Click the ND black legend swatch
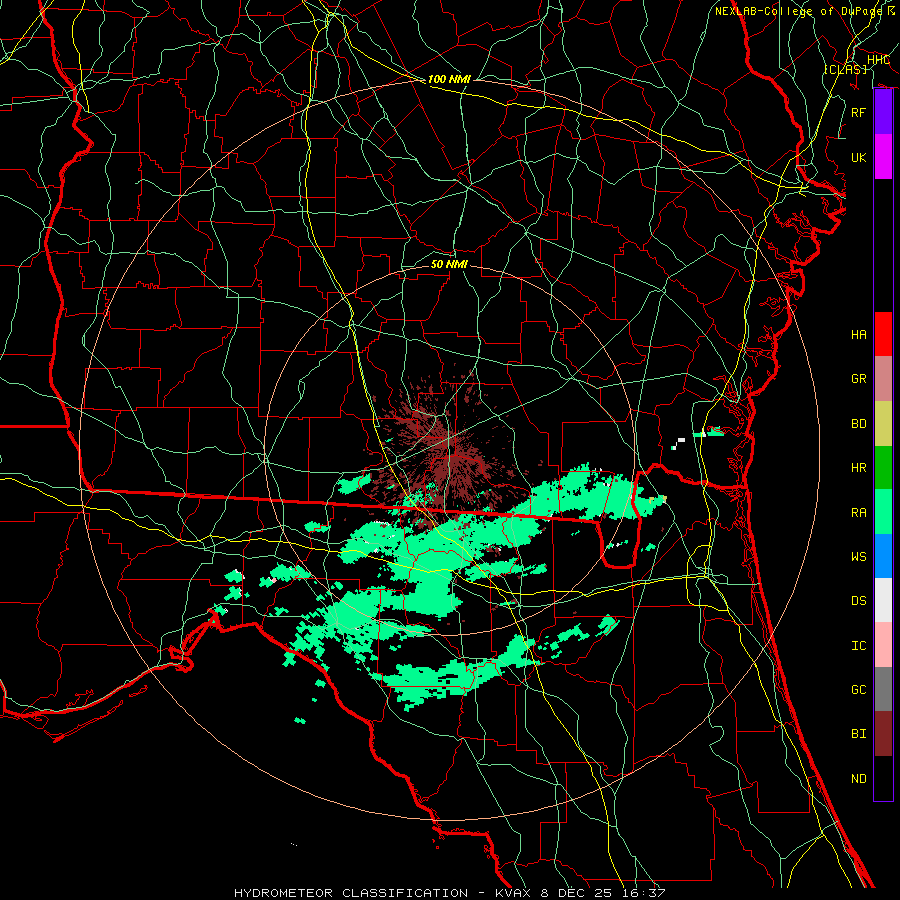 pos(883,778)
